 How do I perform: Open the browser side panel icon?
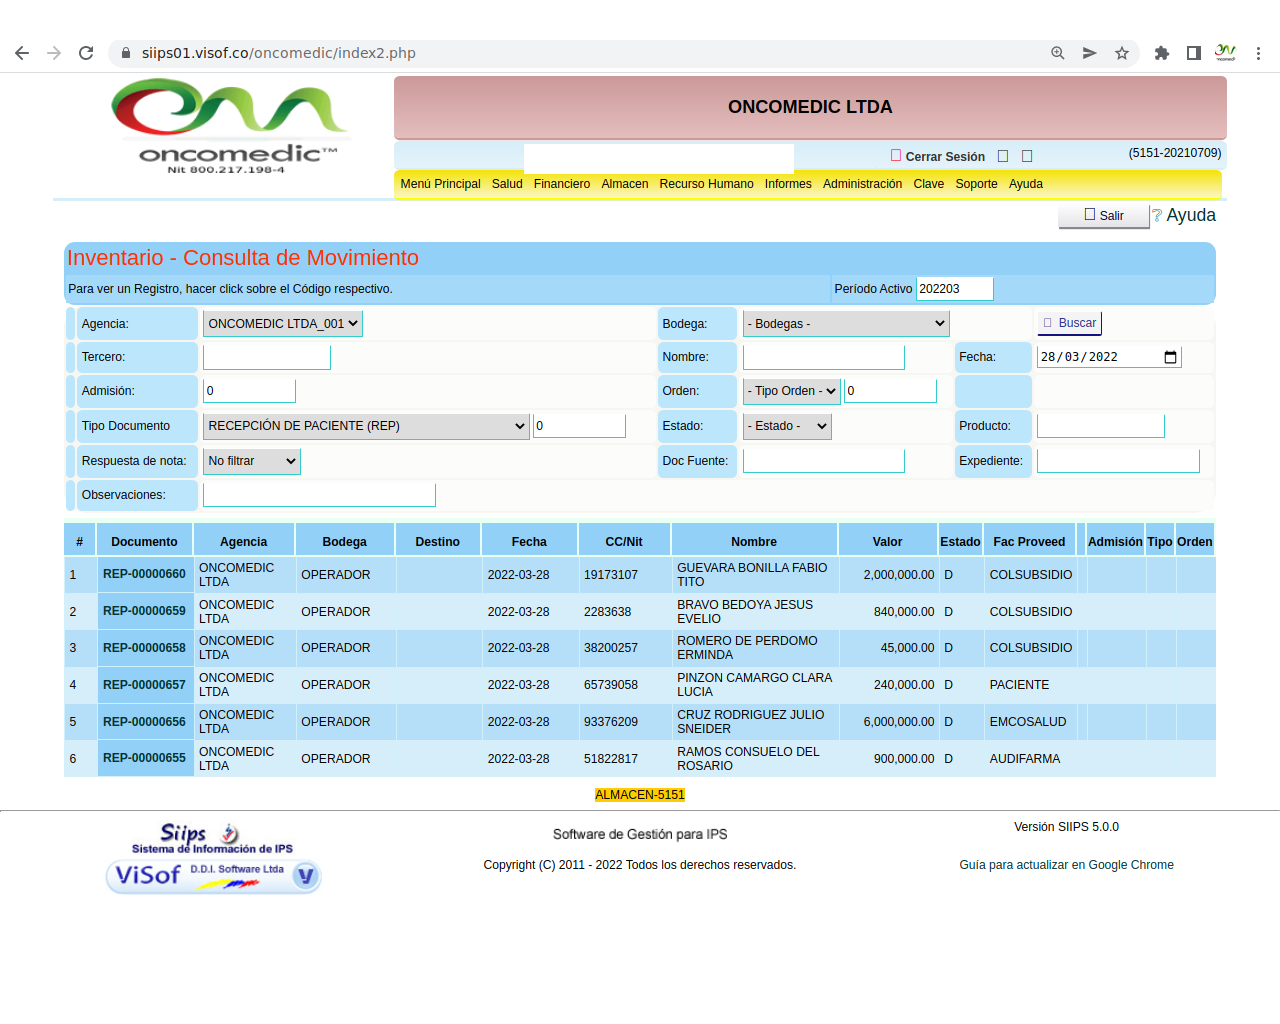(x=1193, y=53)
